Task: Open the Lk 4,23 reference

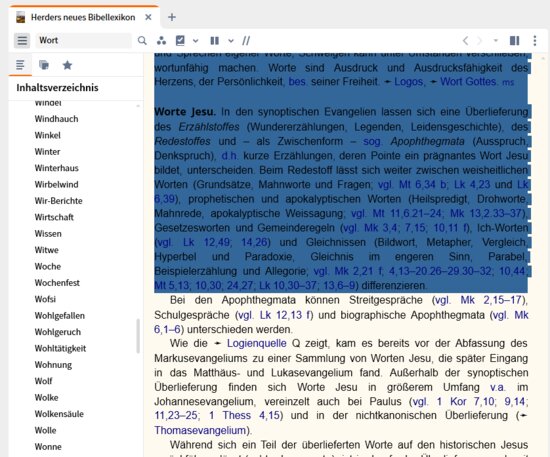Action: click(x=472, y=184)
